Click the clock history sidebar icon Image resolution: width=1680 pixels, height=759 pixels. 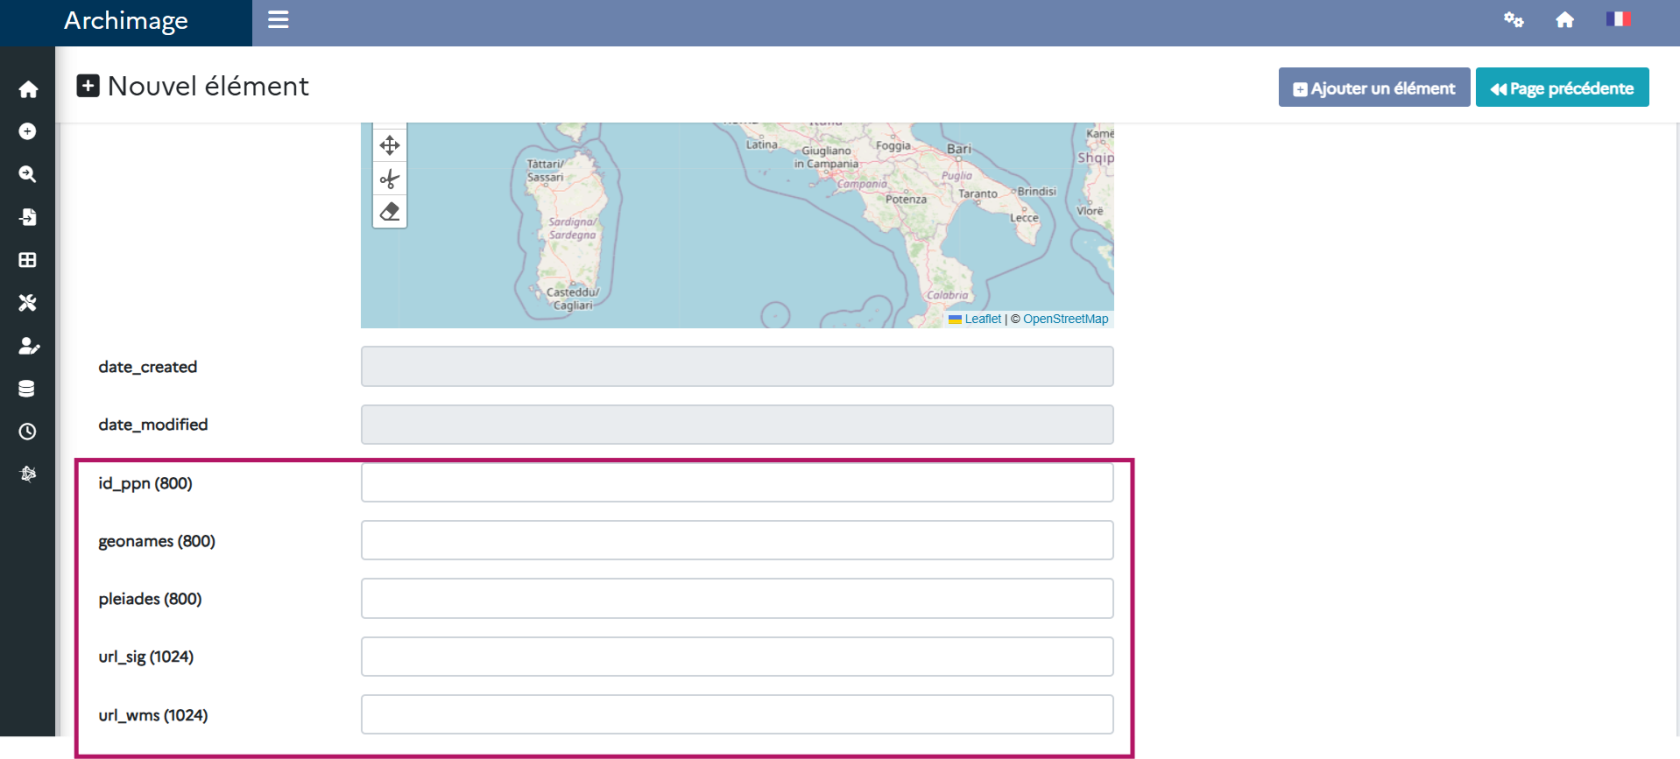pos(28,432)
